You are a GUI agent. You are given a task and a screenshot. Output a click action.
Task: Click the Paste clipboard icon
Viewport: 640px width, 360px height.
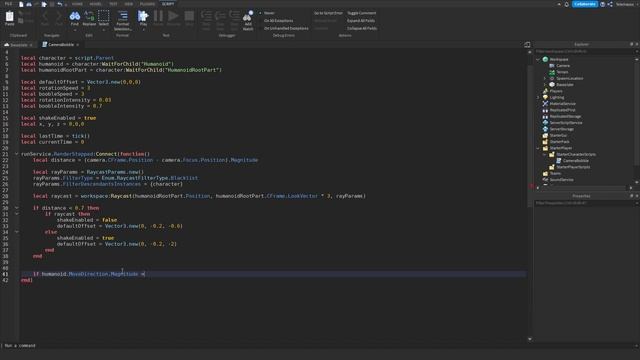9,18
